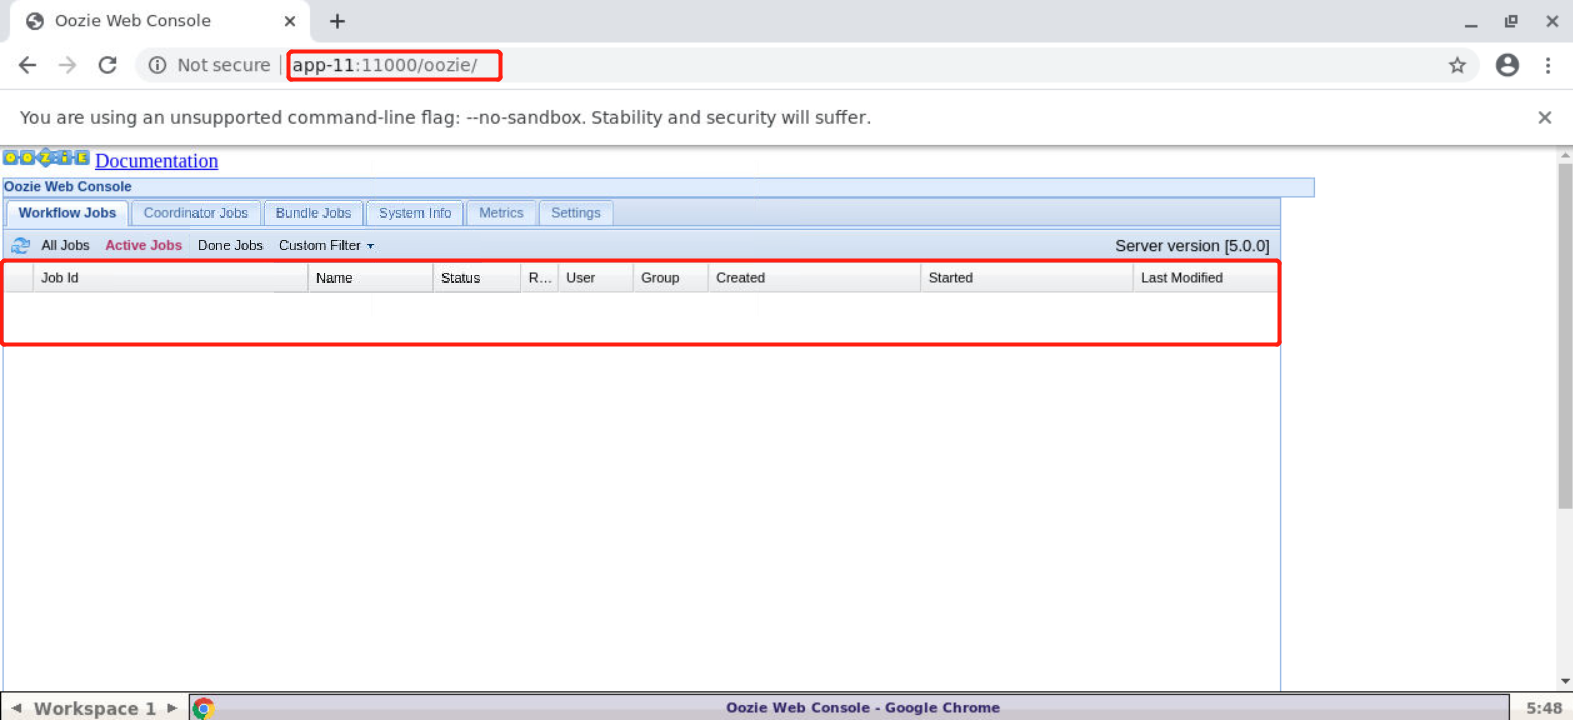Click the Oozie Web Console panel title
The image size is (1573, 720).
point(68,186)
